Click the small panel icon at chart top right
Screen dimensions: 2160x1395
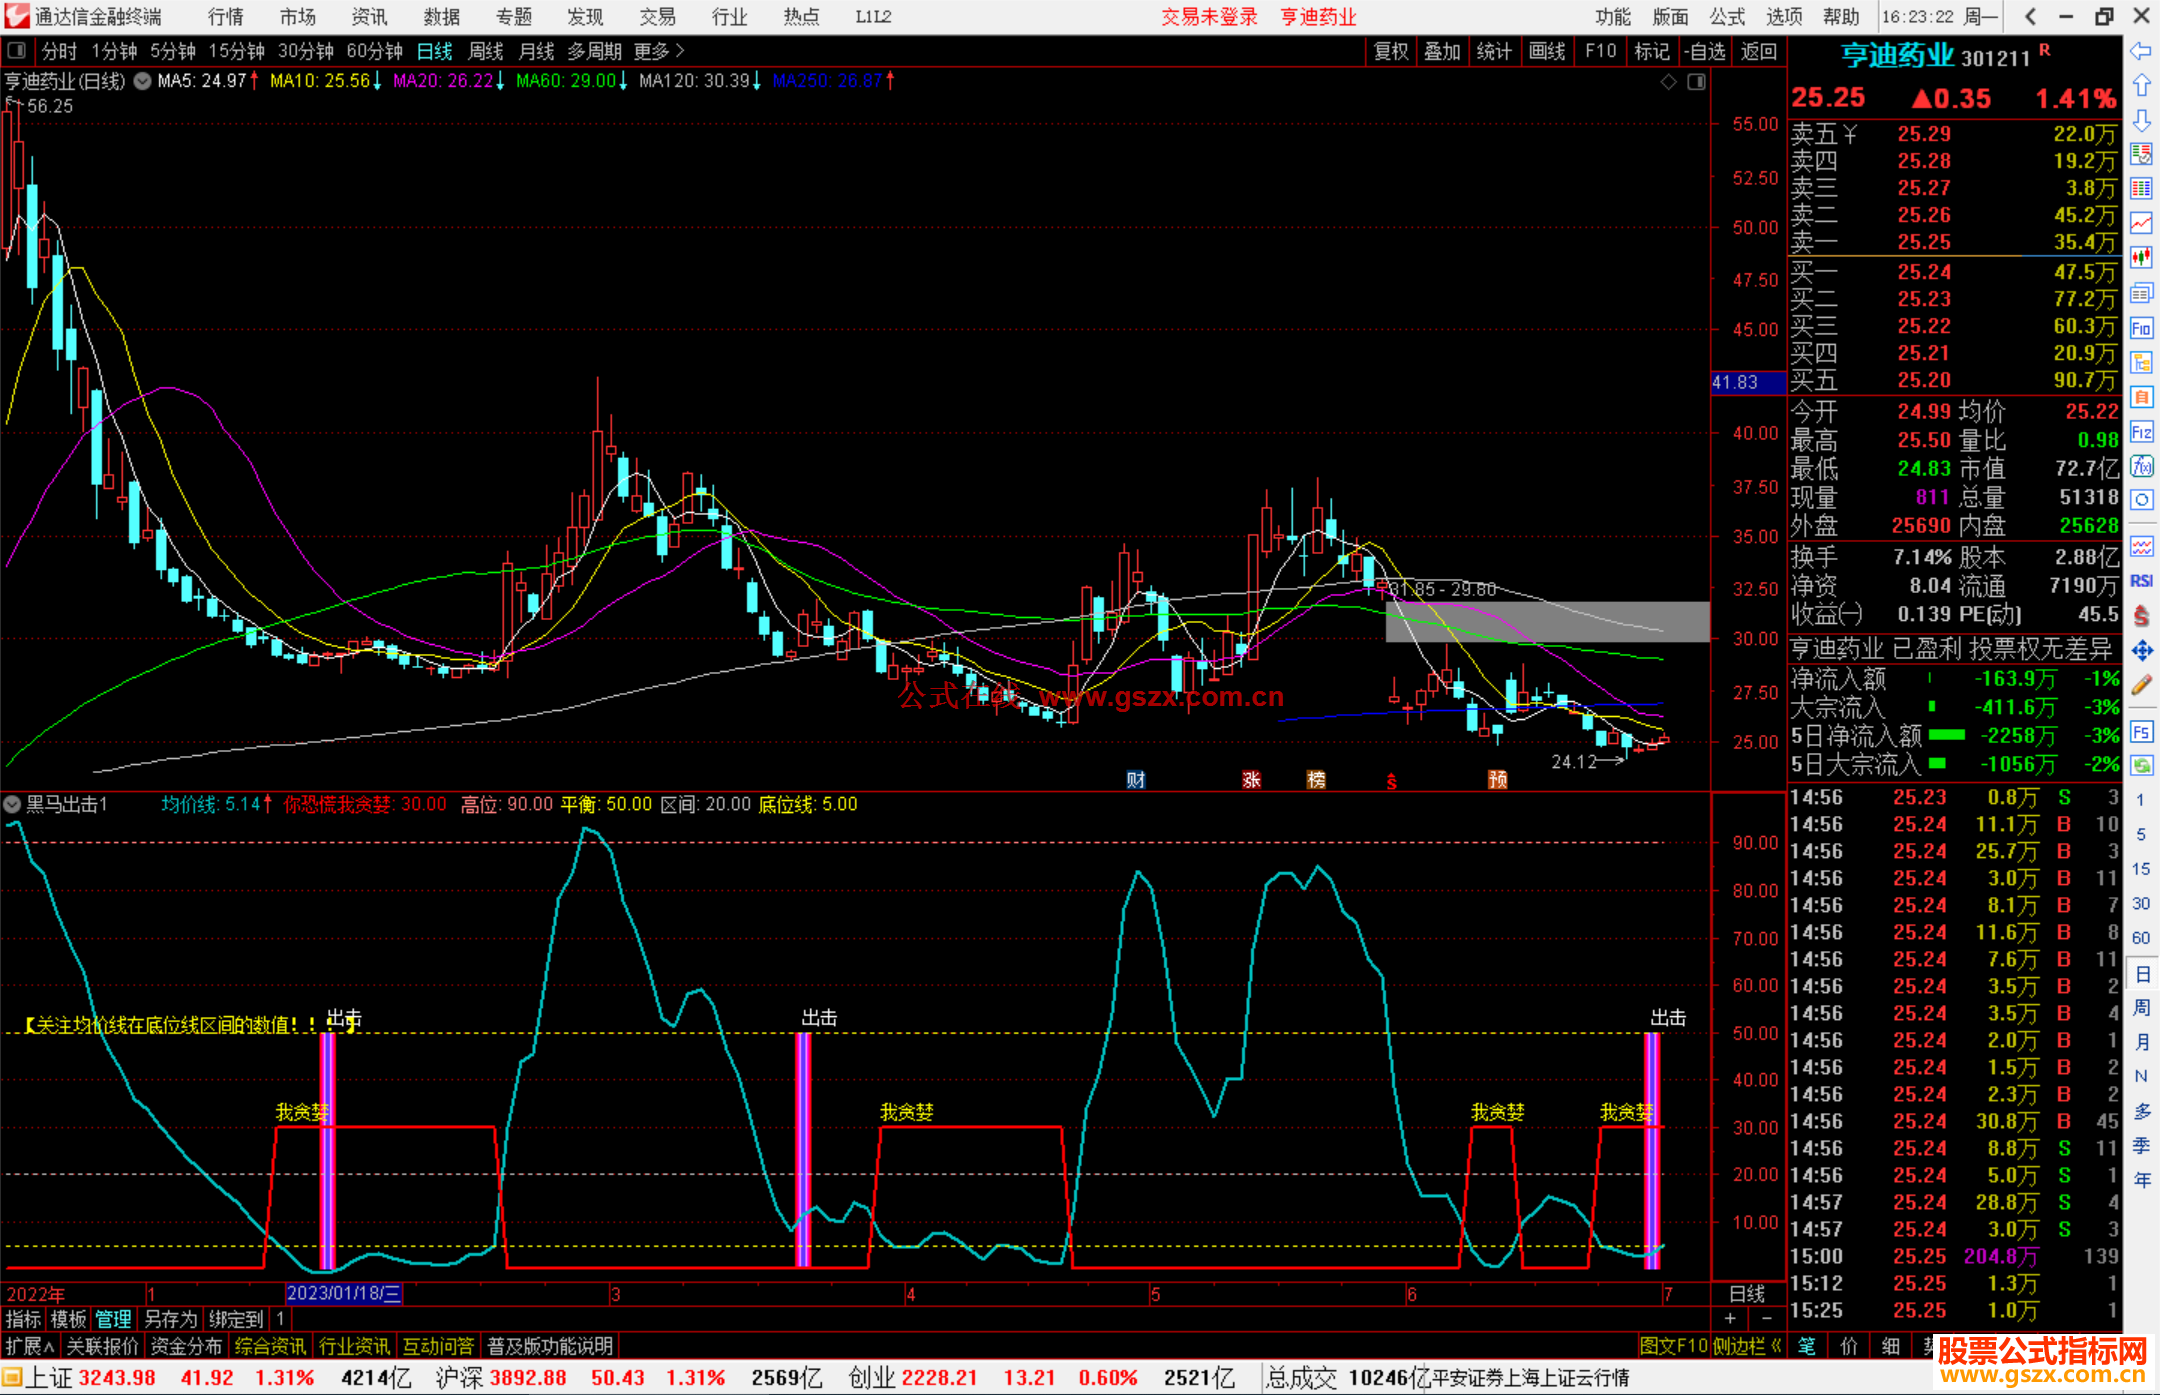(x=1696, y=82)
